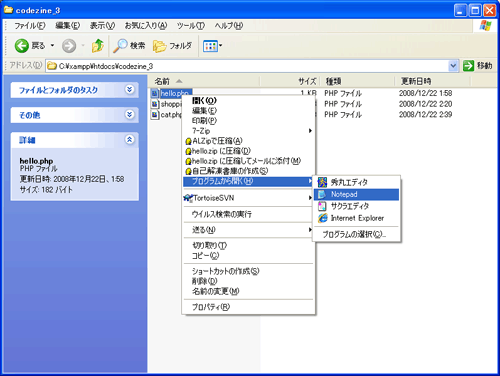Viewport: 500px width, 376px height.
Task: Choose 編集(E) in the context menu
Action: [249, 110]
